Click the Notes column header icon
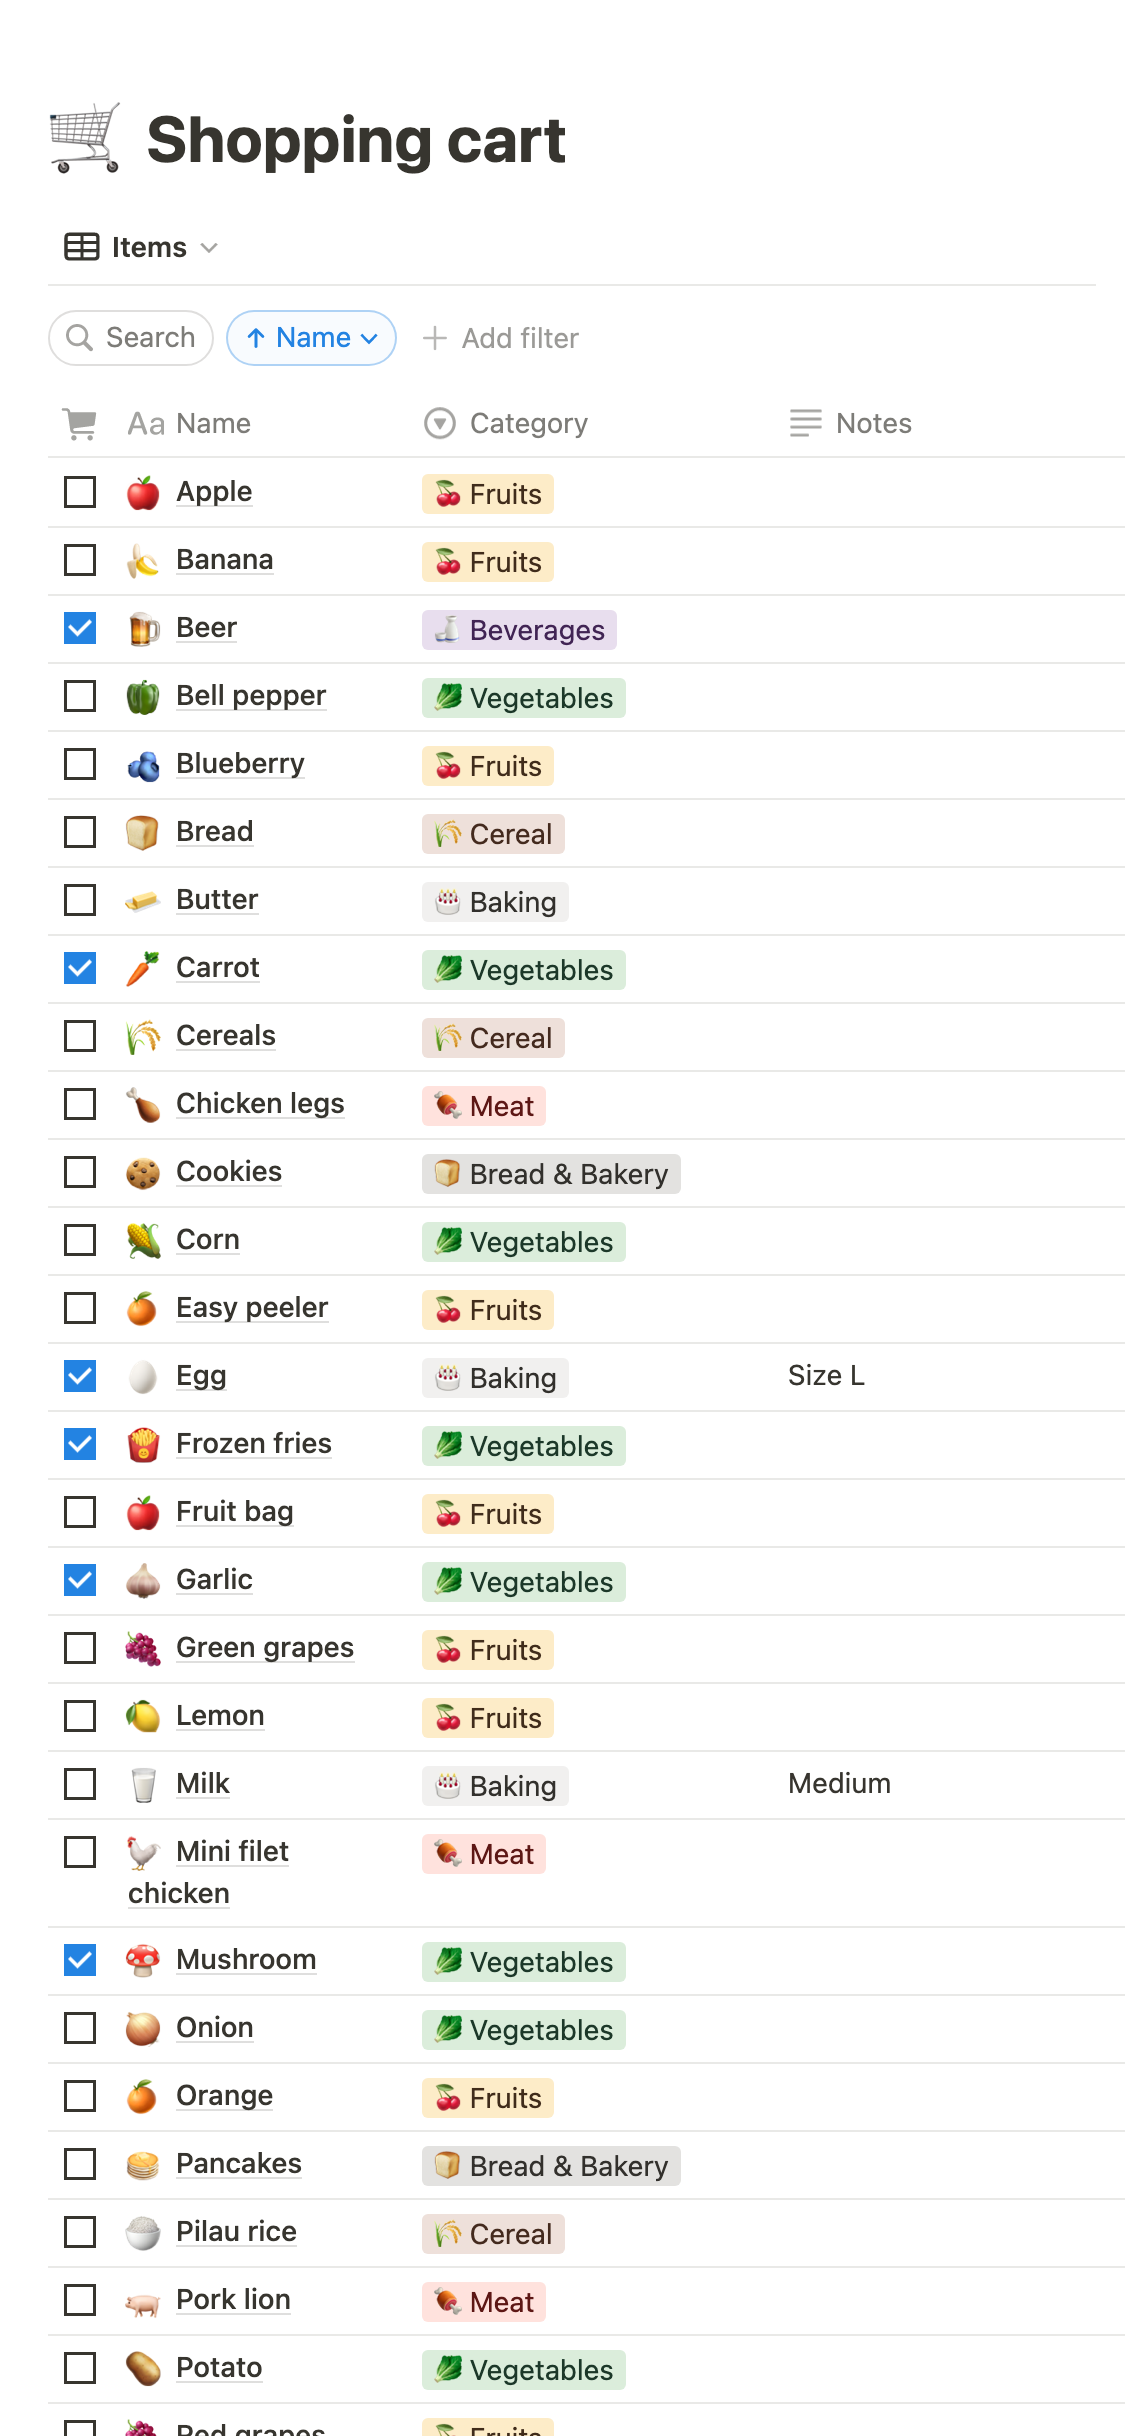Image resolution: width=1125 pixels, height=2436 pixels. (x=804, y=423)
